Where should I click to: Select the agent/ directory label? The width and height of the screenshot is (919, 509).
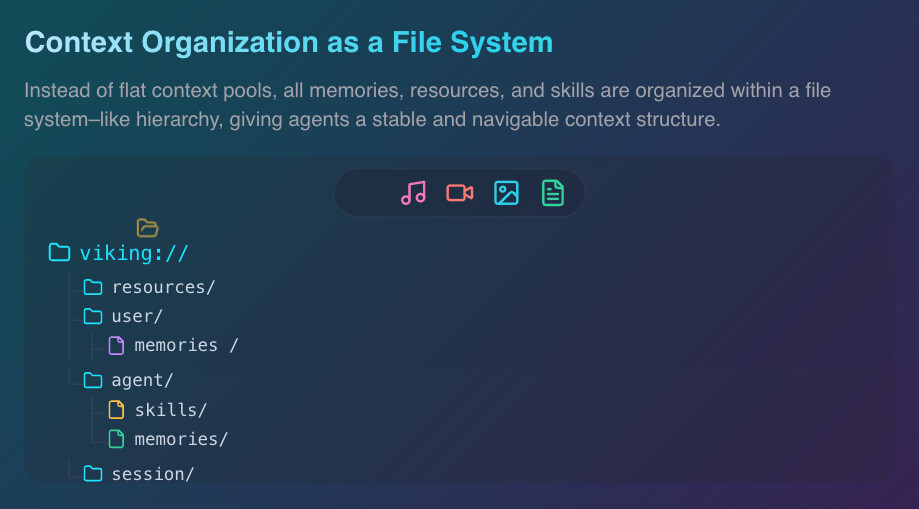click(x=142, y=380)
